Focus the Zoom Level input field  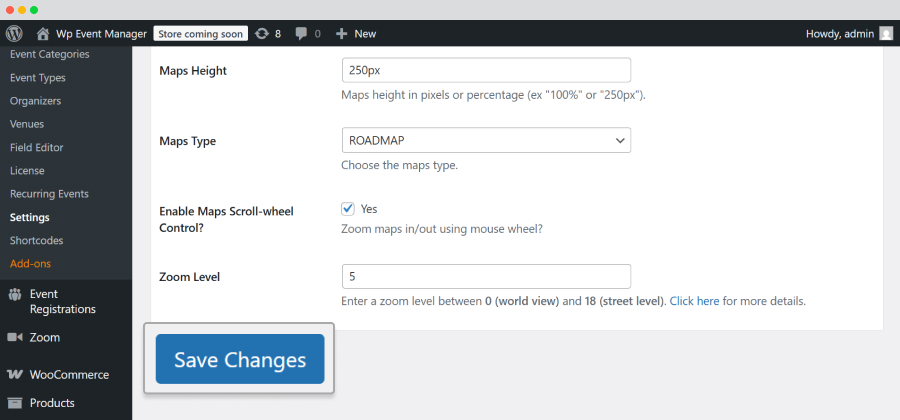coord(486,277)
